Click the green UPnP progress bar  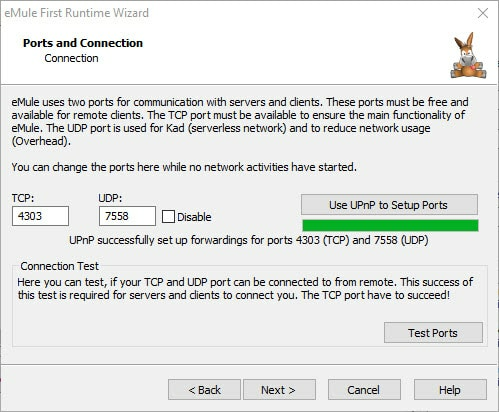(390, 225)
